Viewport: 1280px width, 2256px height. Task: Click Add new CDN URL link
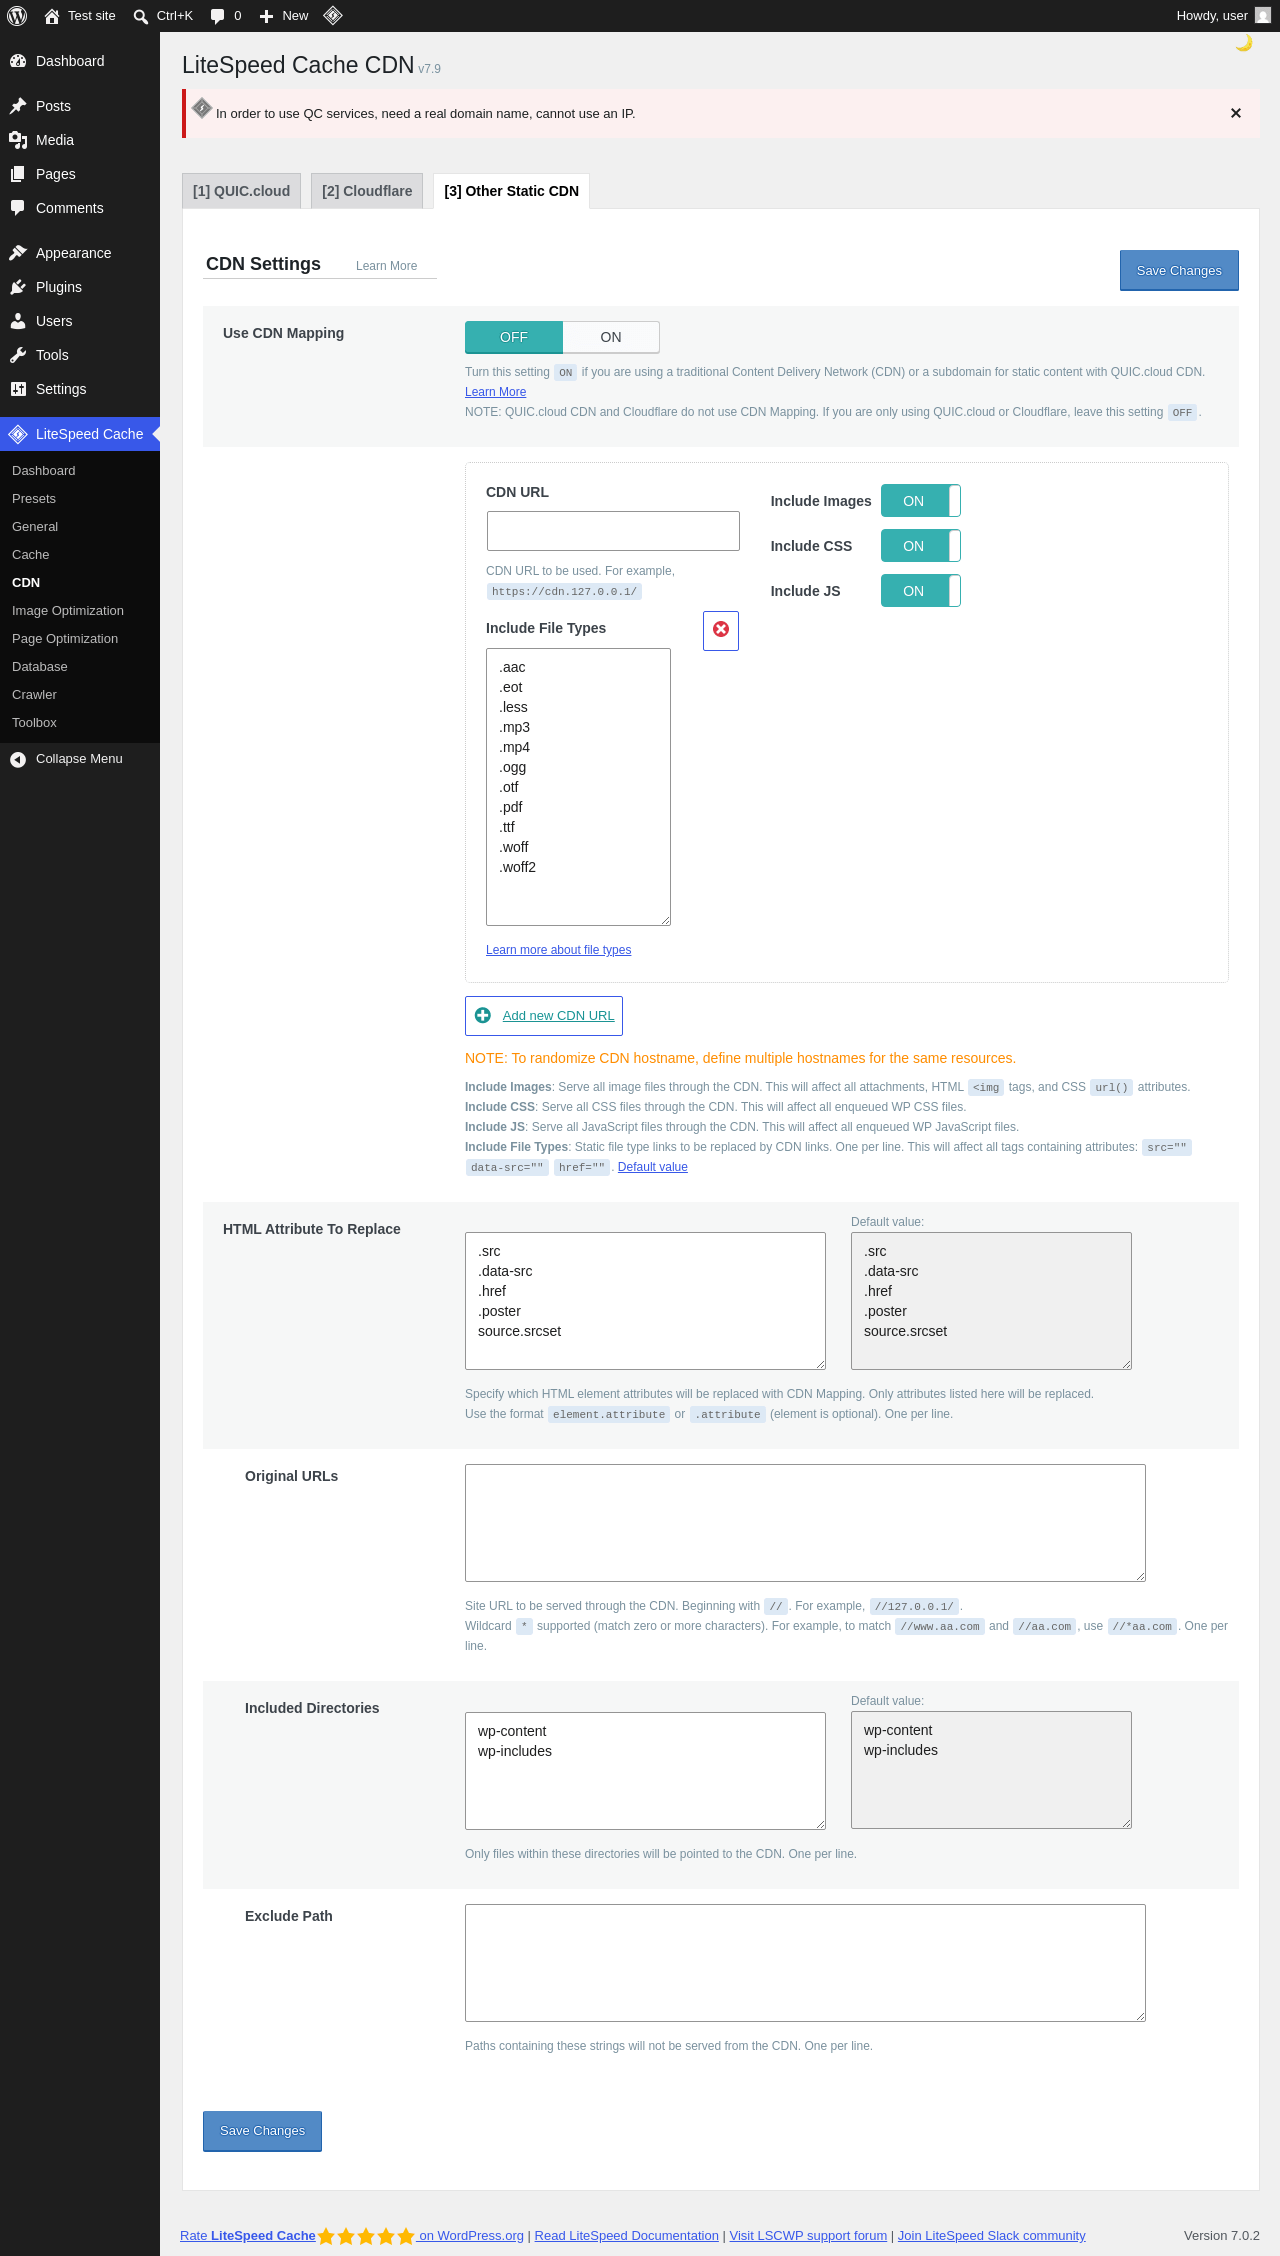(558, 1015)
